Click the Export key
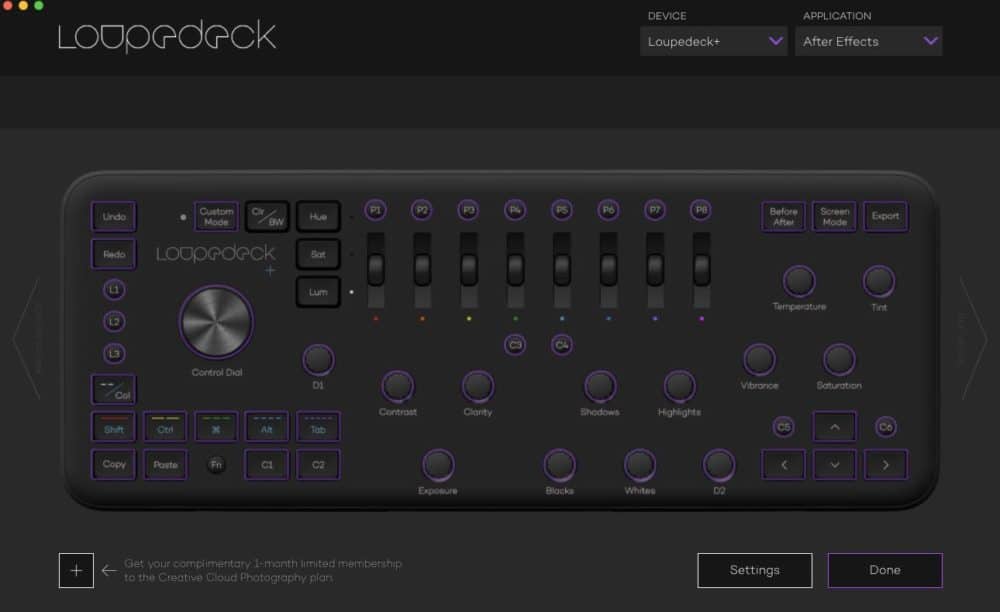 [x=885, y=217]
